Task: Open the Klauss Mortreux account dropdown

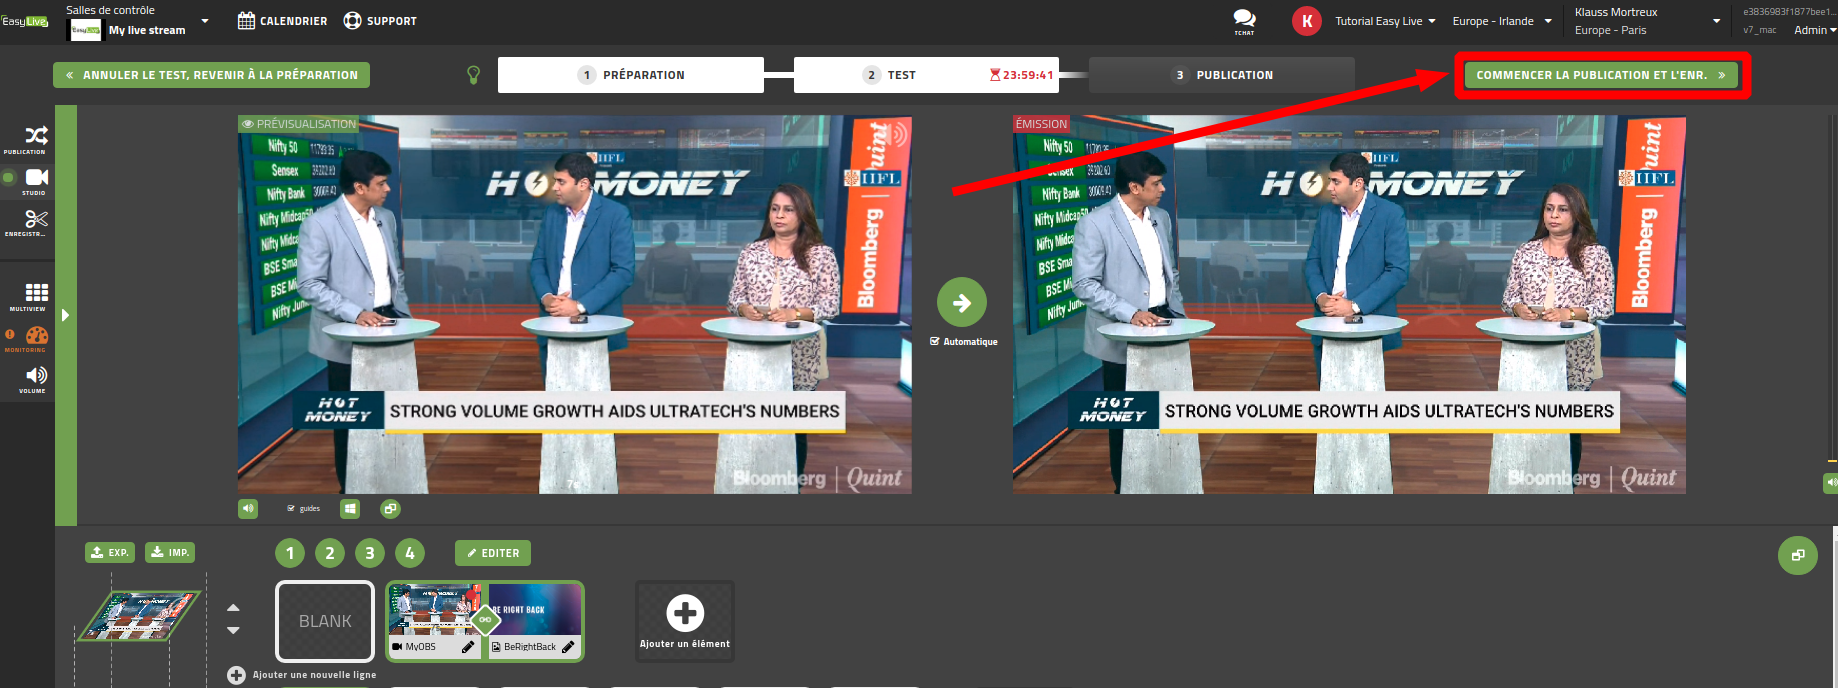Action: tap(1648, 21)
